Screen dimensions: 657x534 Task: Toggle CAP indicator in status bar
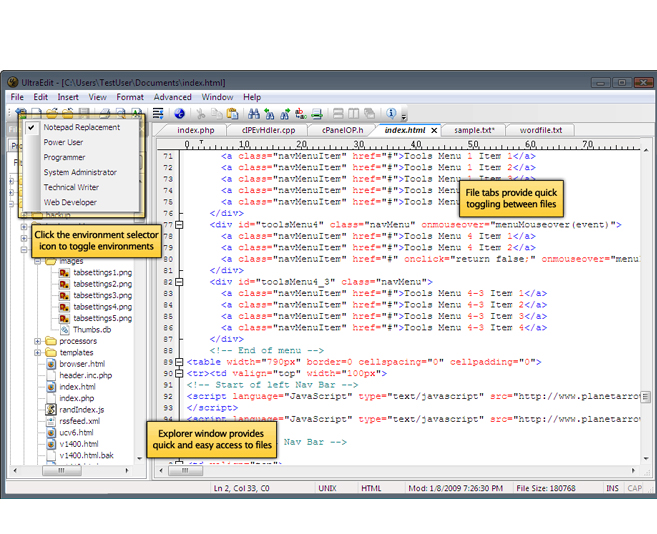click(634, 488)
